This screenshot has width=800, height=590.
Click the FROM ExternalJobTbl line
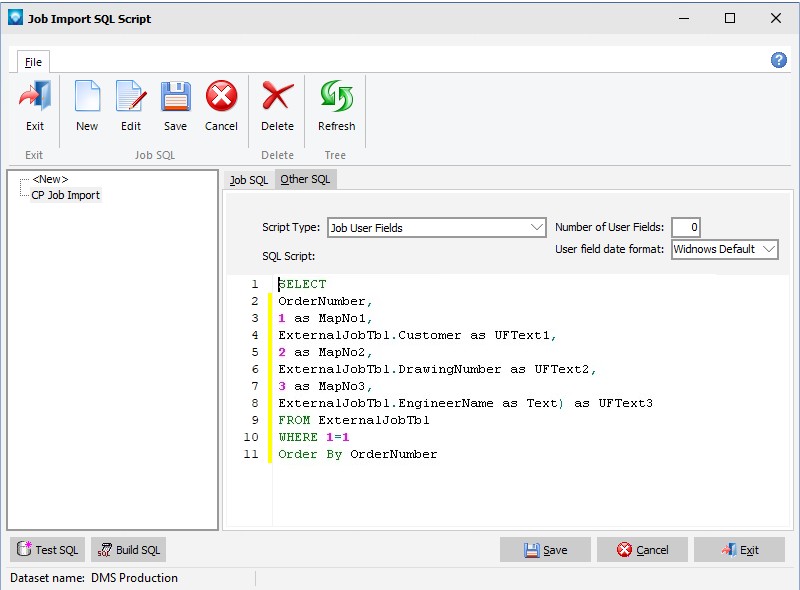(x=354, y=420)
